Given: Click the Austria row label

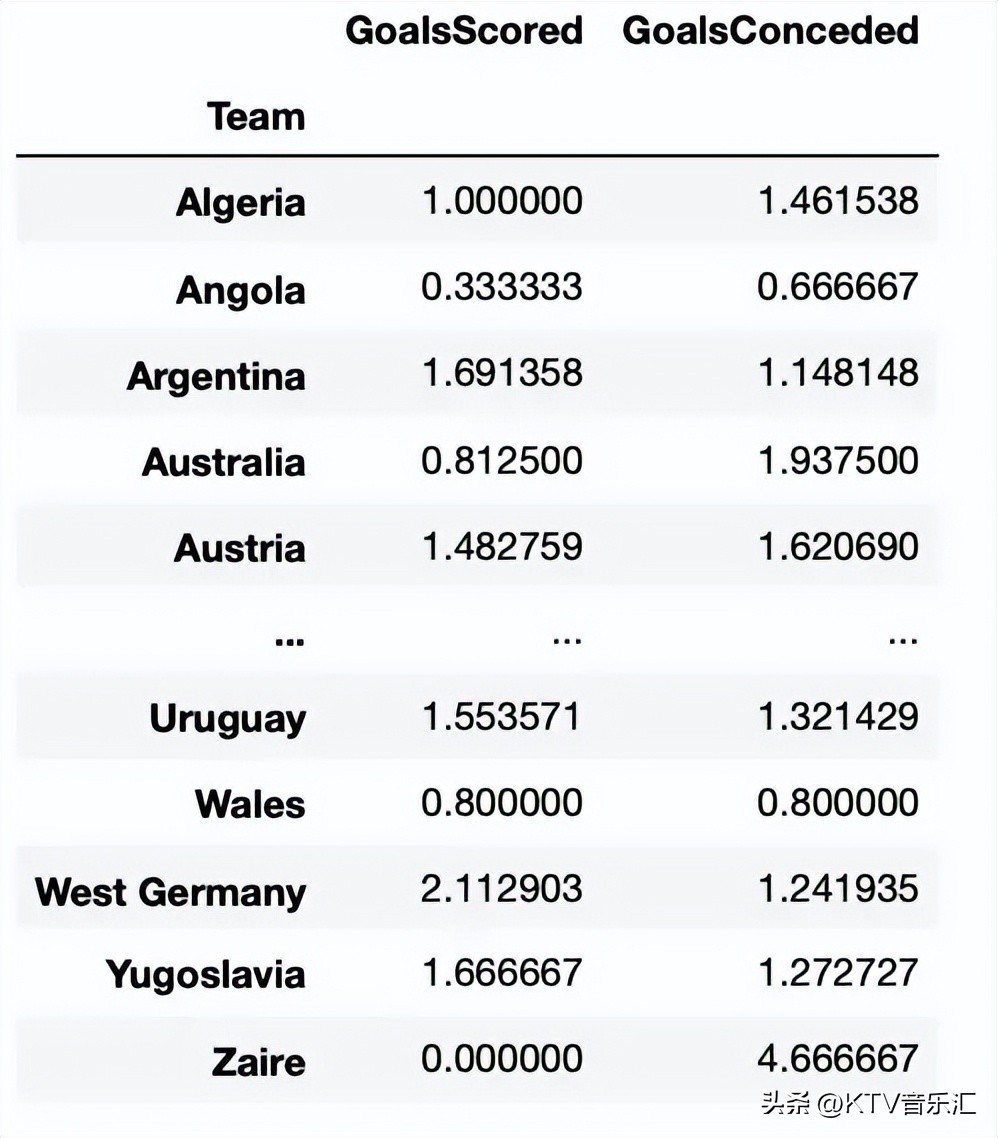Looking at the screenshot, I should [239, 548].
